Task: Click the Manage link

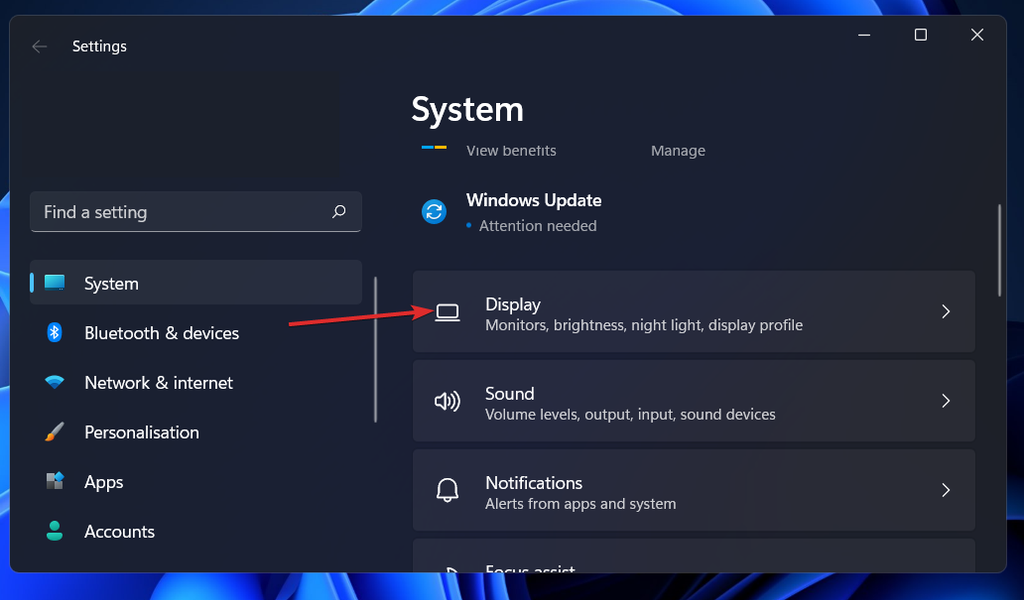Action: click(x=678, y=150)
